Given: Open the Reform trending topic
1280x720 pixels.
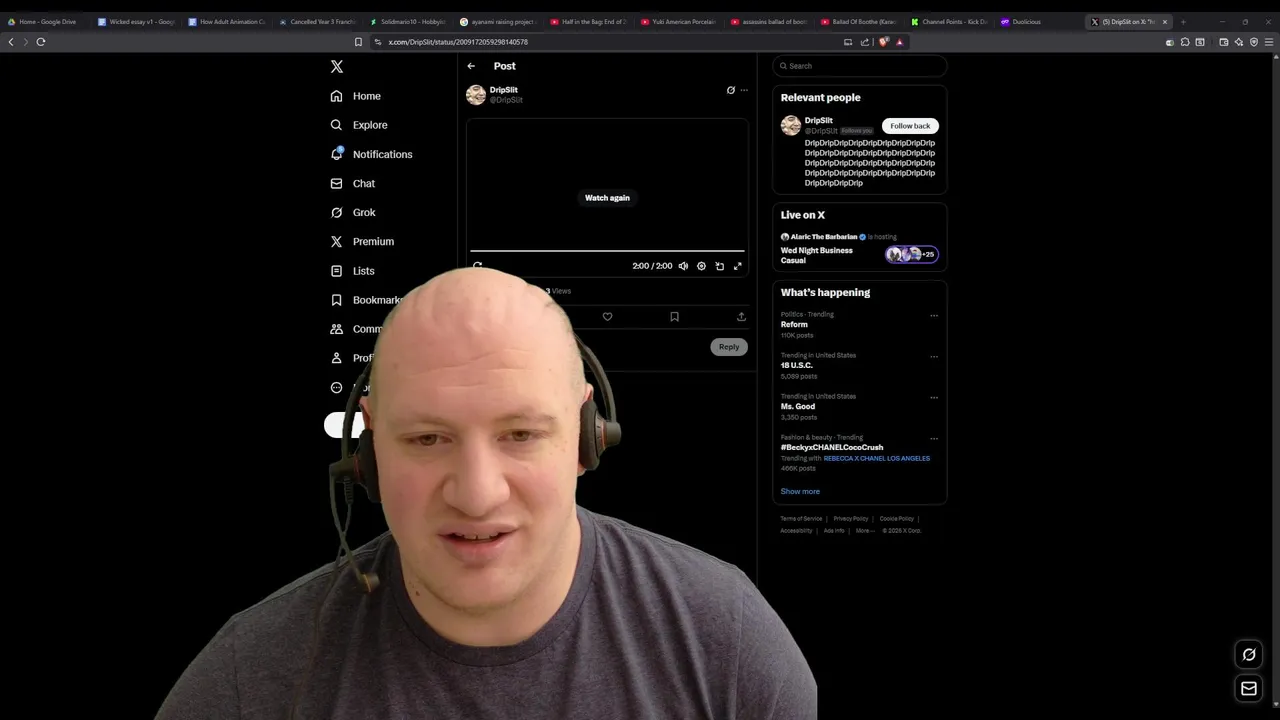Looking at the screenshot, I should [x=794, y=325].
